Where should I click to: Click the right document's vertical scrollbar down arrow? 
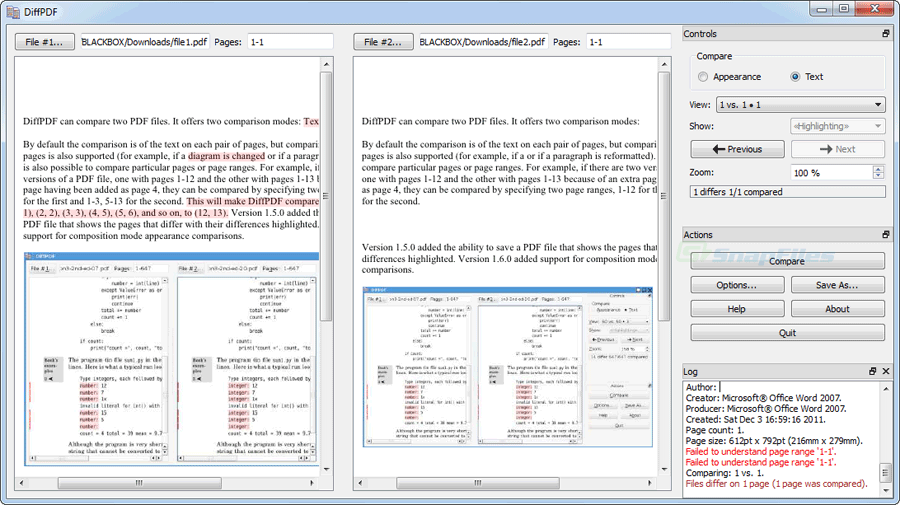664,469
